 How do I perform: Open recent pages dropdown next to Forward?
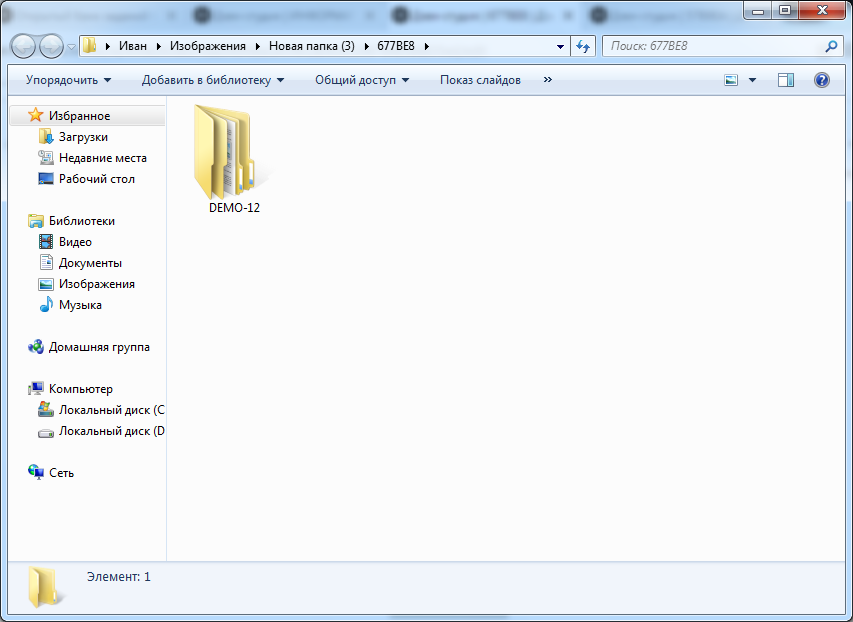pyautogui.click(x=71, y=47)
